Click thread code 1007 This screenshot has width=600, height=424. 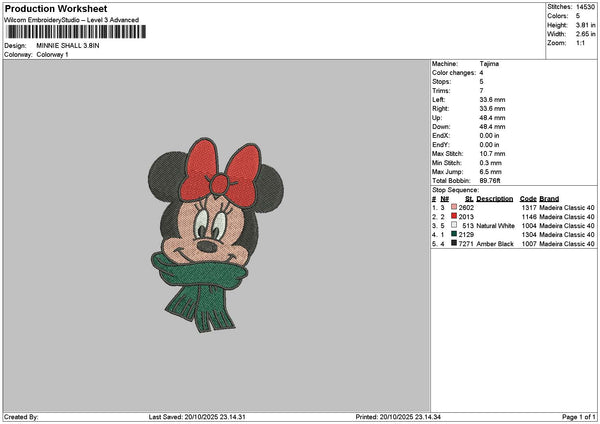point(529,244)
